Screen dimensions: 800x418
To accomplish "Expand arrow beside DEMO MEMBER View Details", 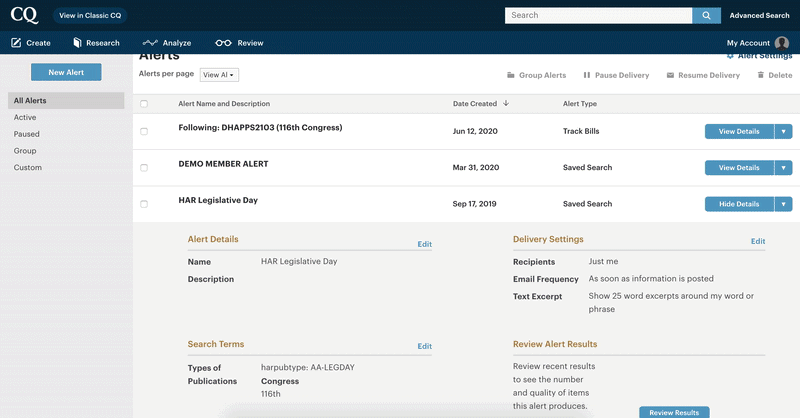I will coord(783,167).
